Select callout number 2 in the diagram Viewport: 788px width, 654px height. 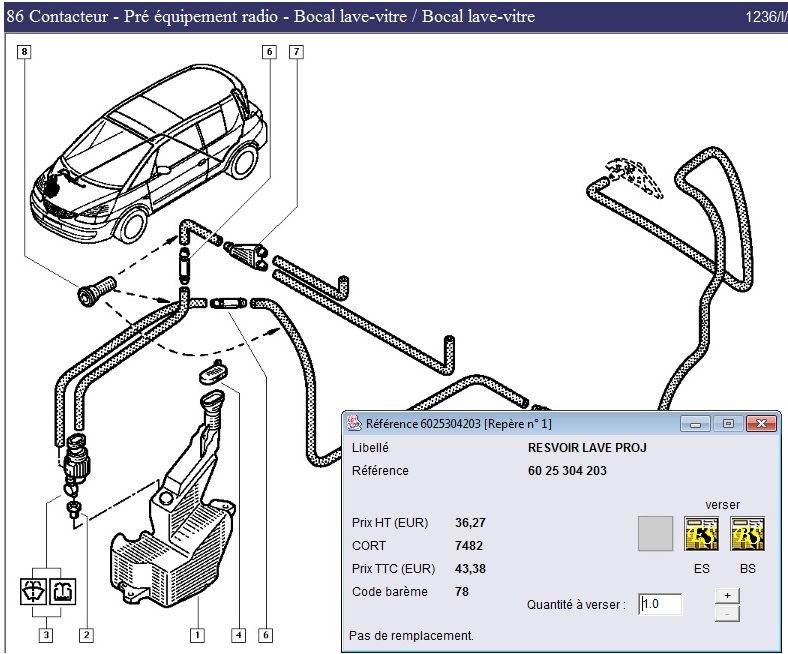(87, 634)
